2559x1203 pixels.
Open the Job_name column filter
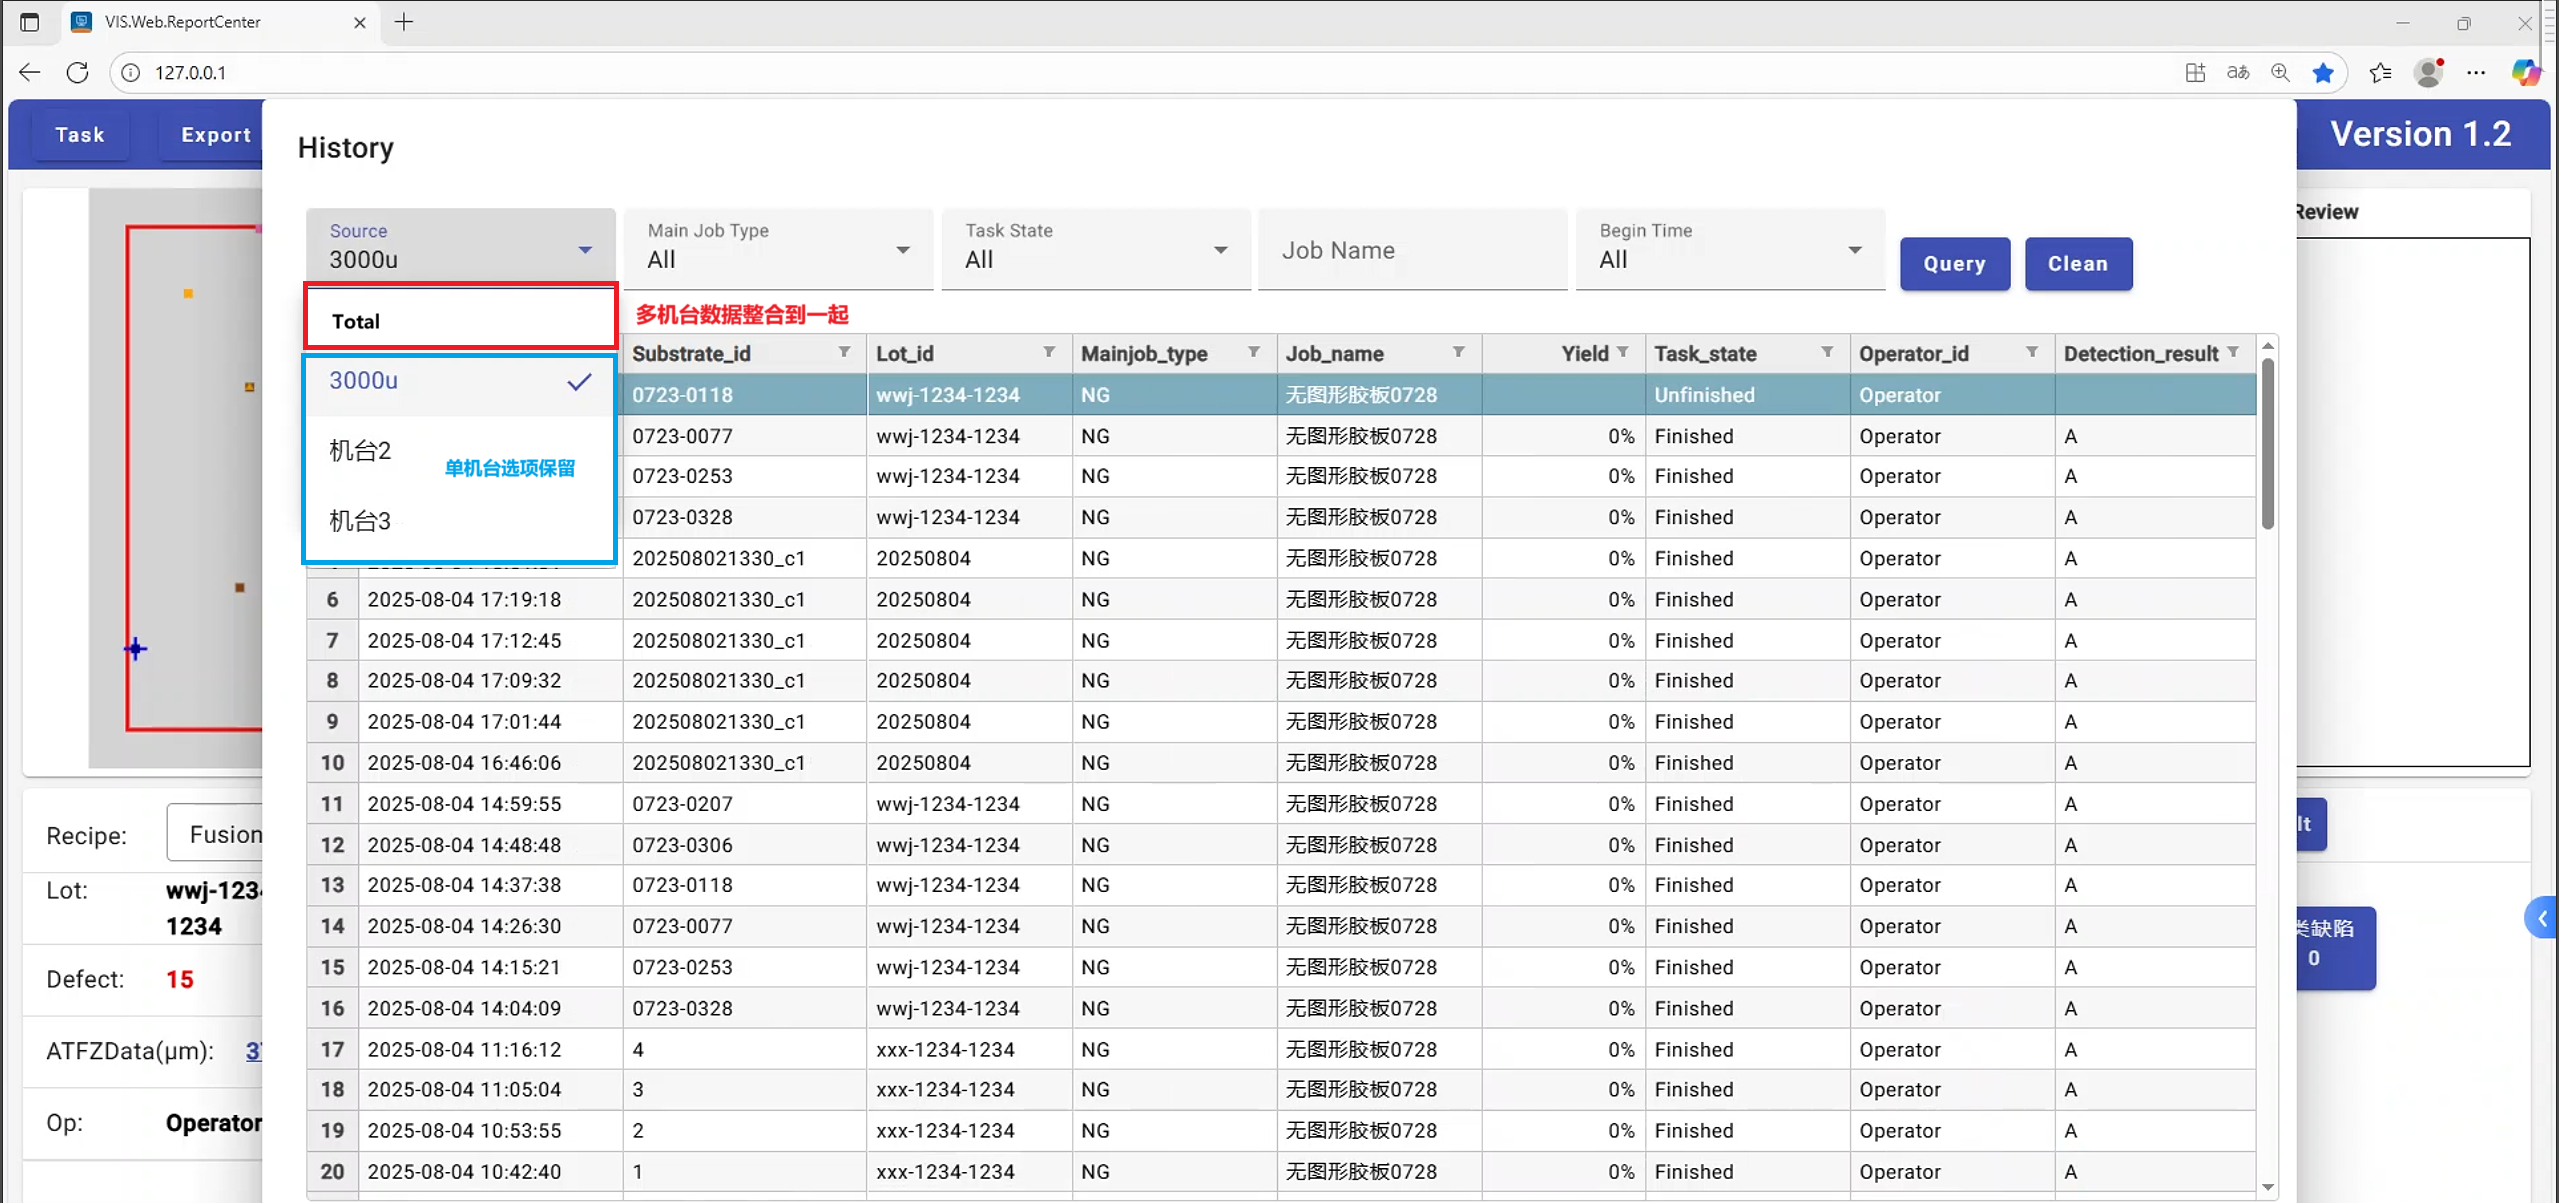pos(1458,352)
